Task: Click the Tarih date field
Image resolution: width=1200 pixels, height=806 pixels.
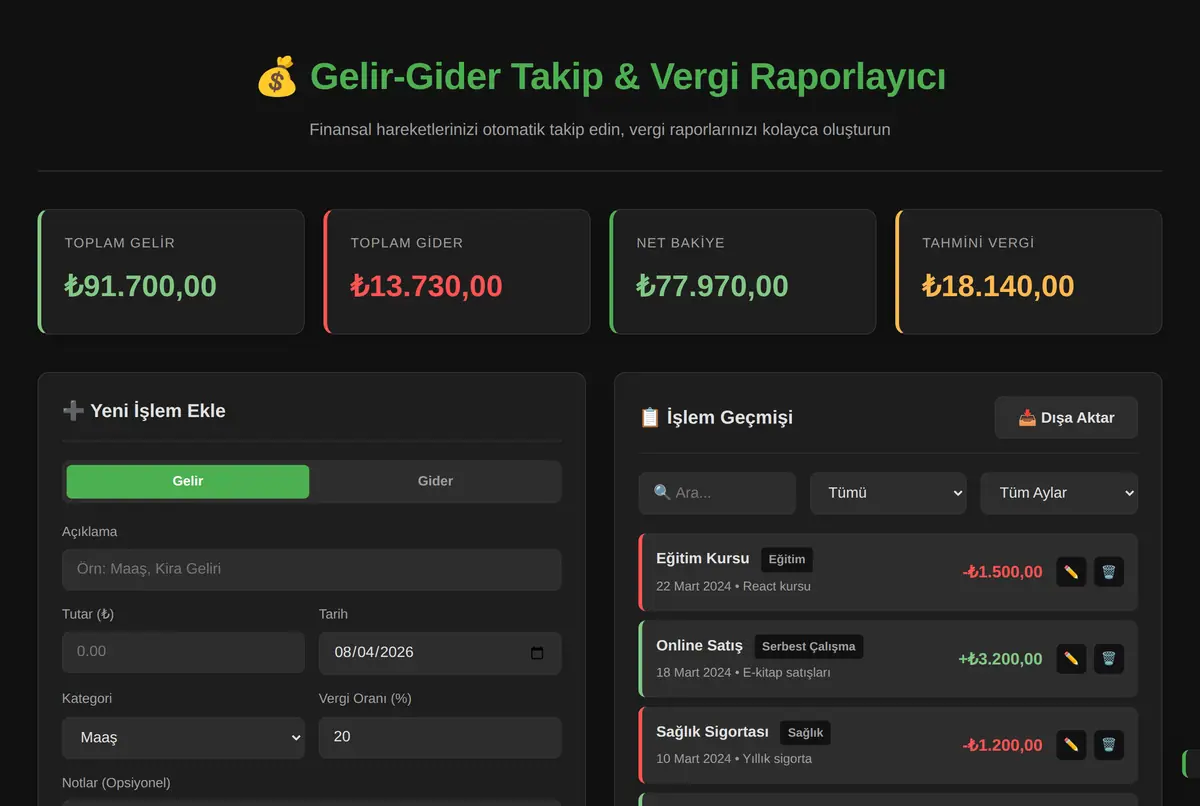Action: [440, 653]
